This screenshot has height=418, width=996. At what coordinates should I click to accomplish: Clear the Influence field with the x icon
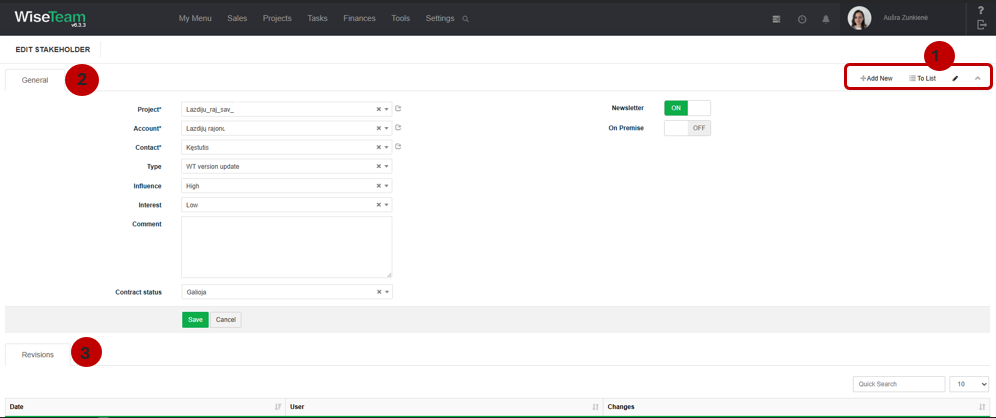(x=379, y=185)
